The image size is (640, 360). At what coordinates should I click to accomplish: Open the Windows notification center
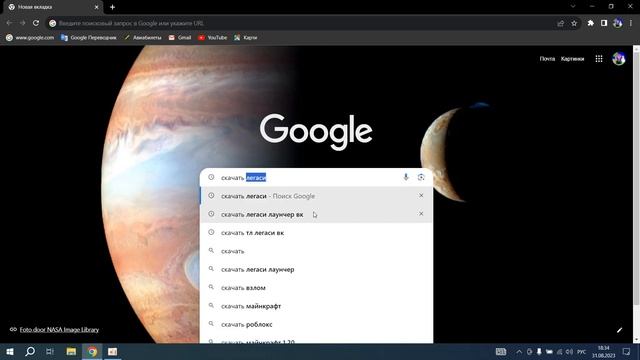pyautogui.click(x=627, y=352)
